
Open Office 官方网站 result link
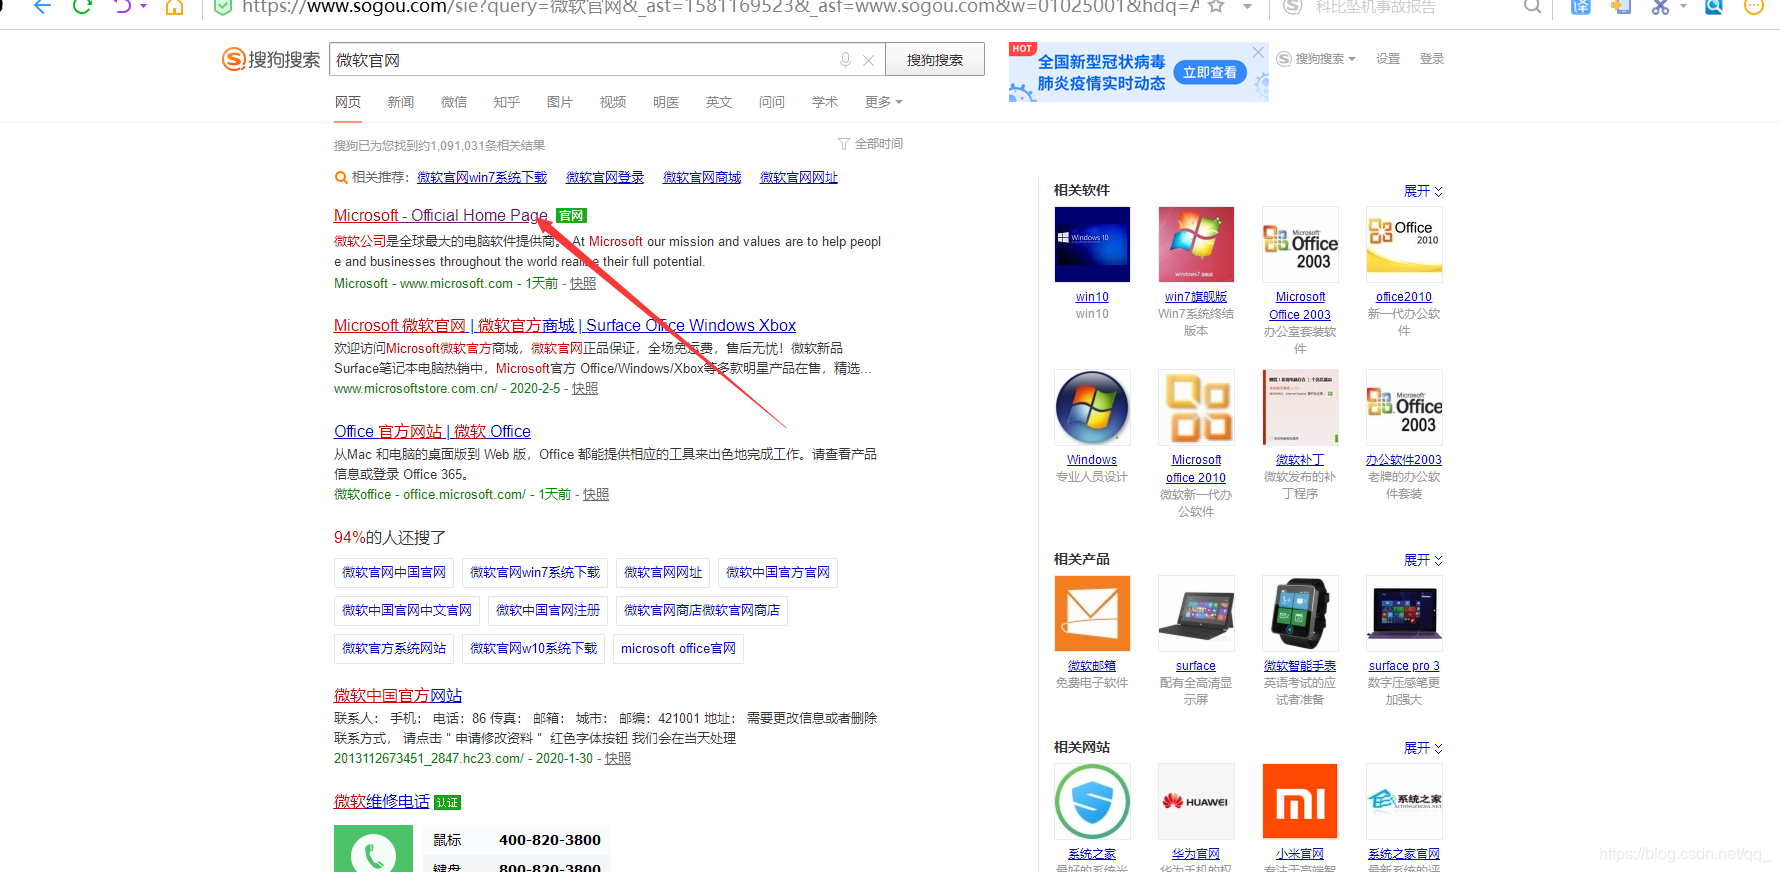point(432,432)
